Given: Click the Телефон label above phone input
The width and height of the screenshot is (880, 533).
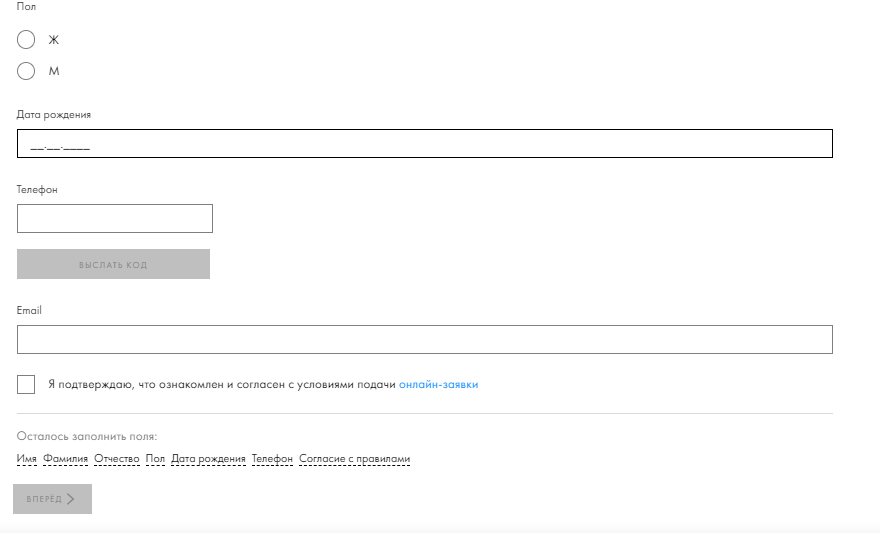Looking at the screenshot, I should coord(37,190).
